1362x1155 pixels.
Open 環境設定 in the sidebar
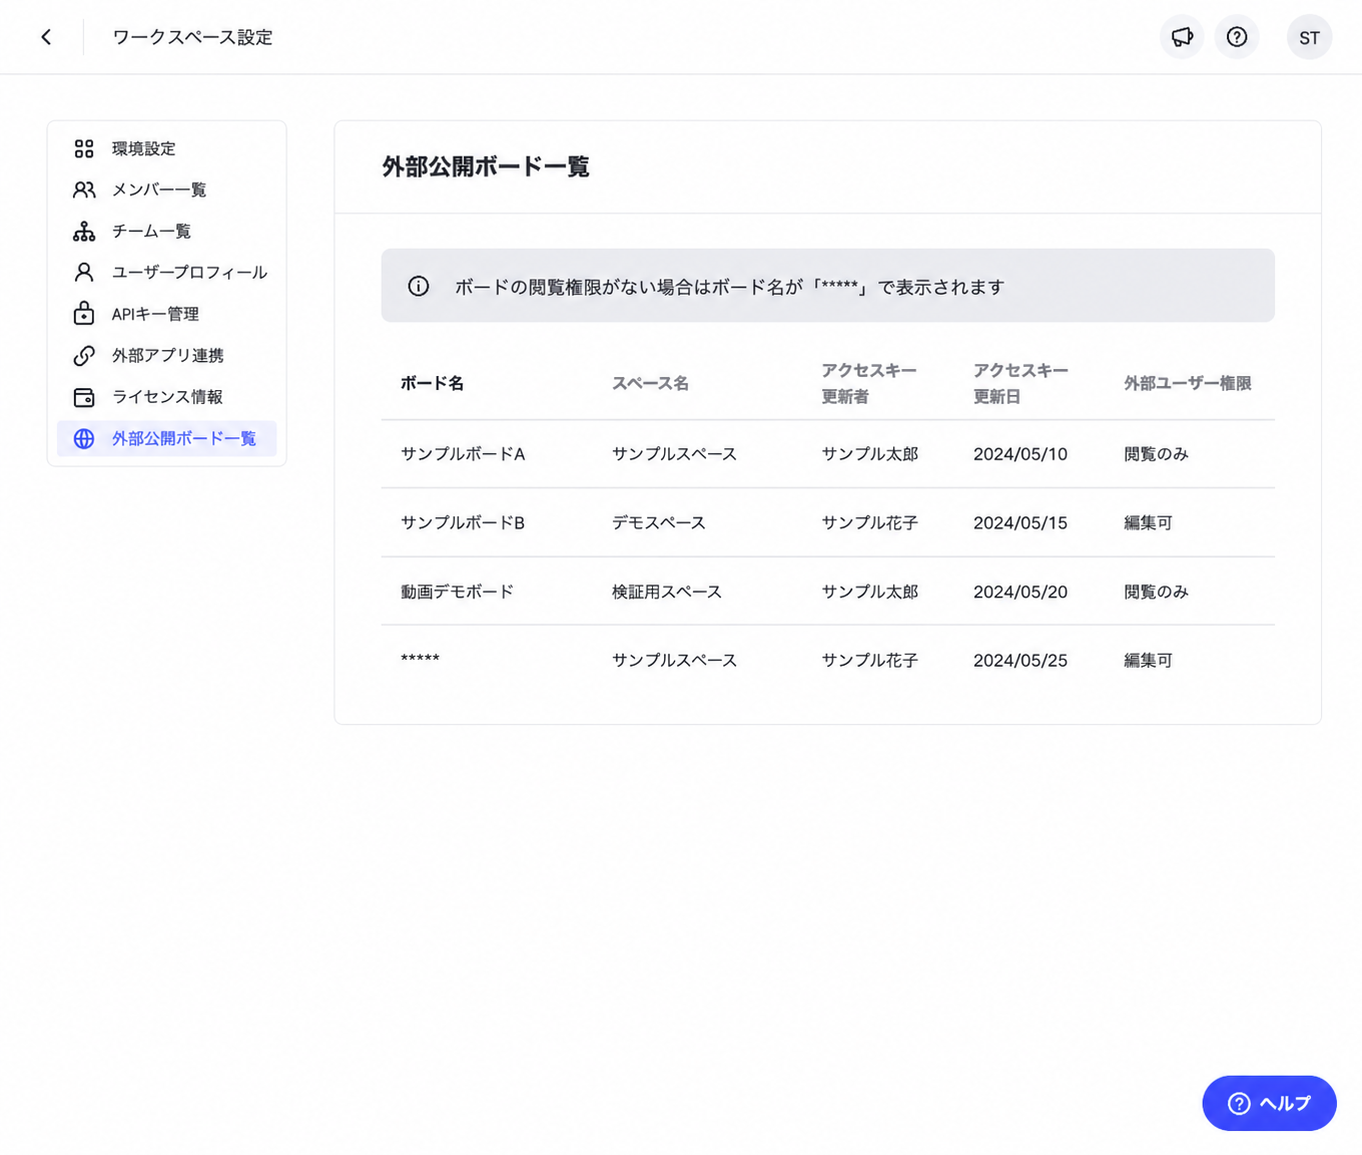coord(167,148)
